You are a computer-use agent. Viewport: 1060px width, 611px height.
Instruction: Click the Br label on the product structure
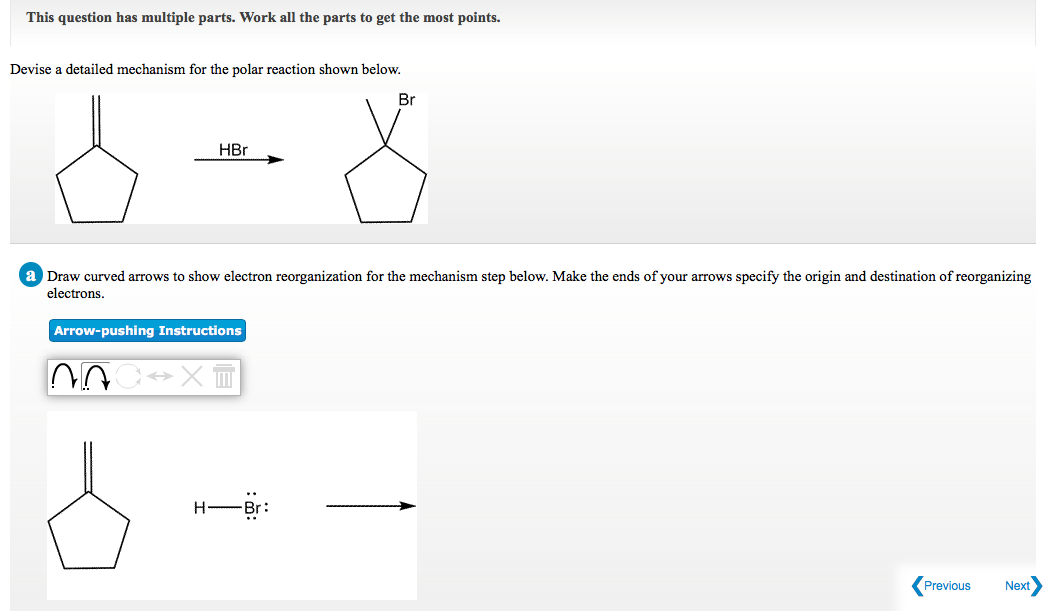[x=405, y=100]
